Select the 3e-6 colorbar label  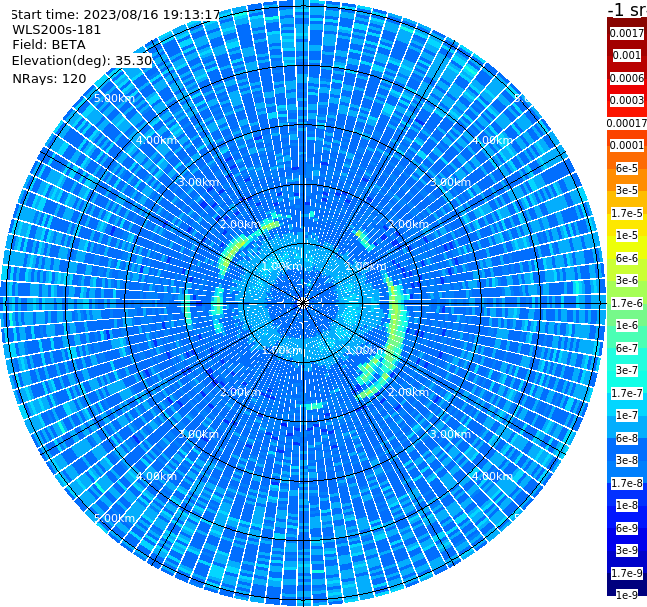click(627, 280)
